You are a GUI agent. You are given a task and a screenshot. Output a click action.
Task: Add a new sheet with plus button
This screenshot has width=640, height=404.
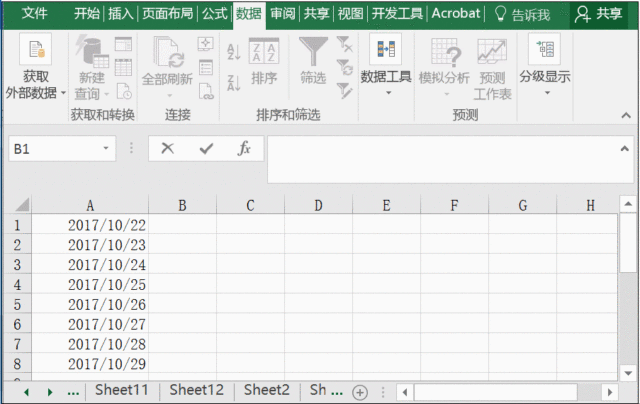360,393
